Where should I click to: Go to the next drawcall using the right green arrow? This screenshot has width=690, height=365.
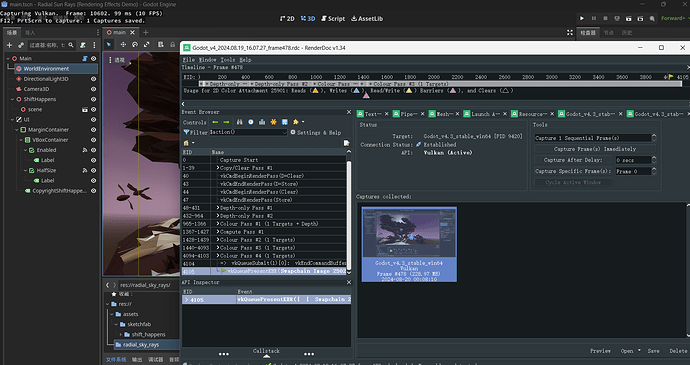coord(226,122)
